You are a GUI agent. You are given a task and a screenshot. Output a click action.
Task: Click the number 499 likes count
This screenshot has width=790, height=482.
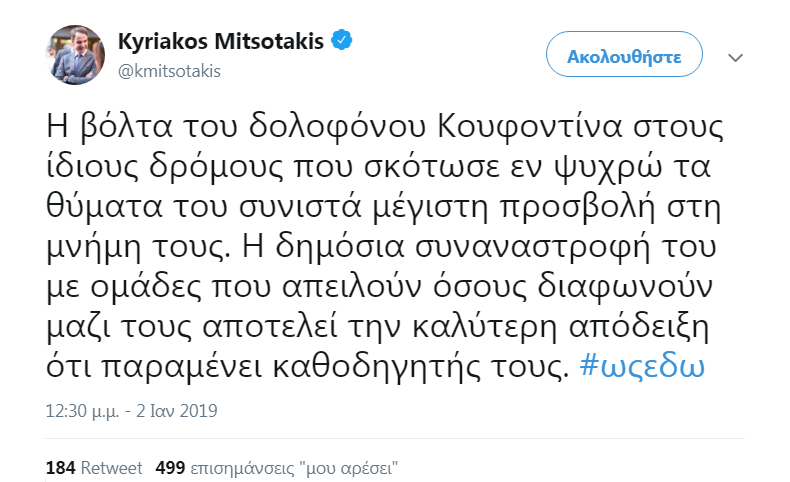coord(170,468)
